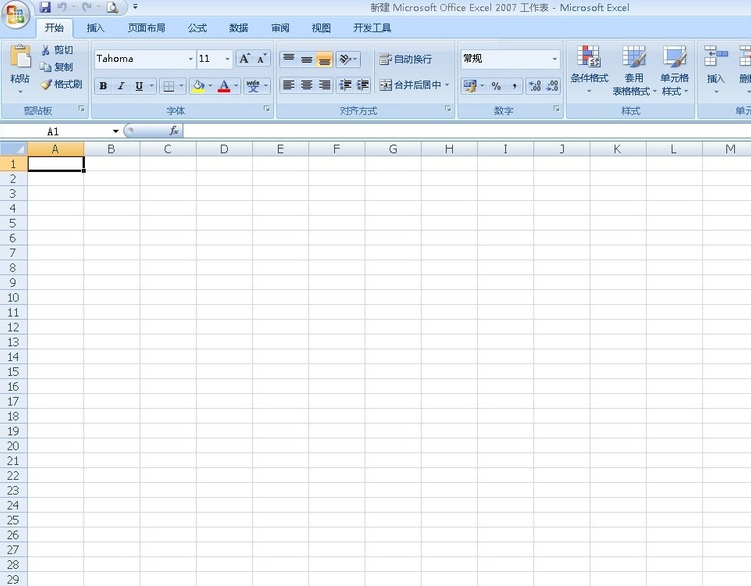
Task: Apply accounting number format
Action: pyautogui.click(x=470, y=86)
